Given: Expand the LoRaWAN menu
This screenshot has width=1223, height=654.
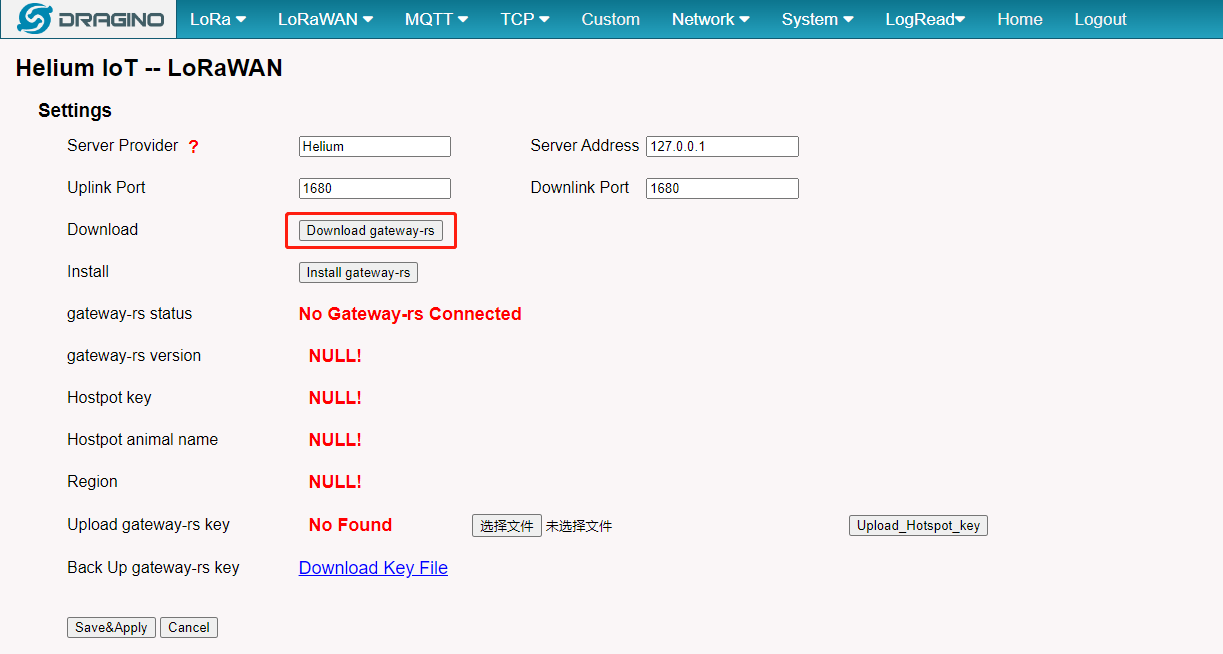Looking at the screenshot, I should (325, 19).
